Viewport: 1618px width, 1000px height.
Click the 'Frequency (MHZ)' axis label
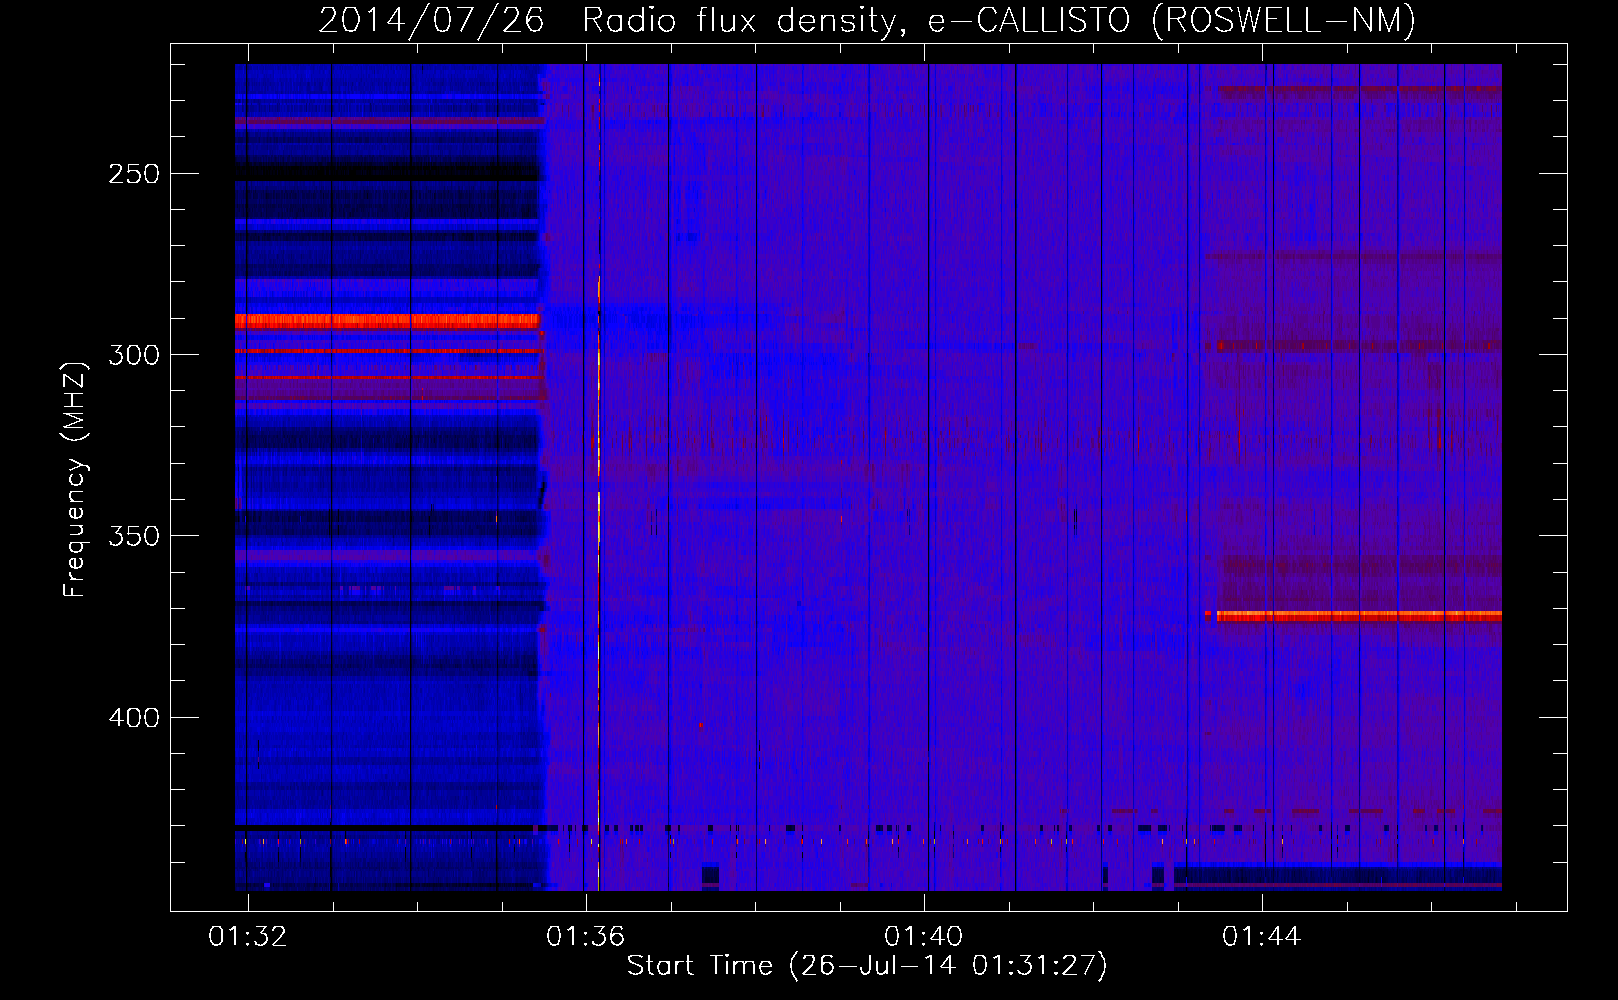pyautogui.click(x=75, y=479)
